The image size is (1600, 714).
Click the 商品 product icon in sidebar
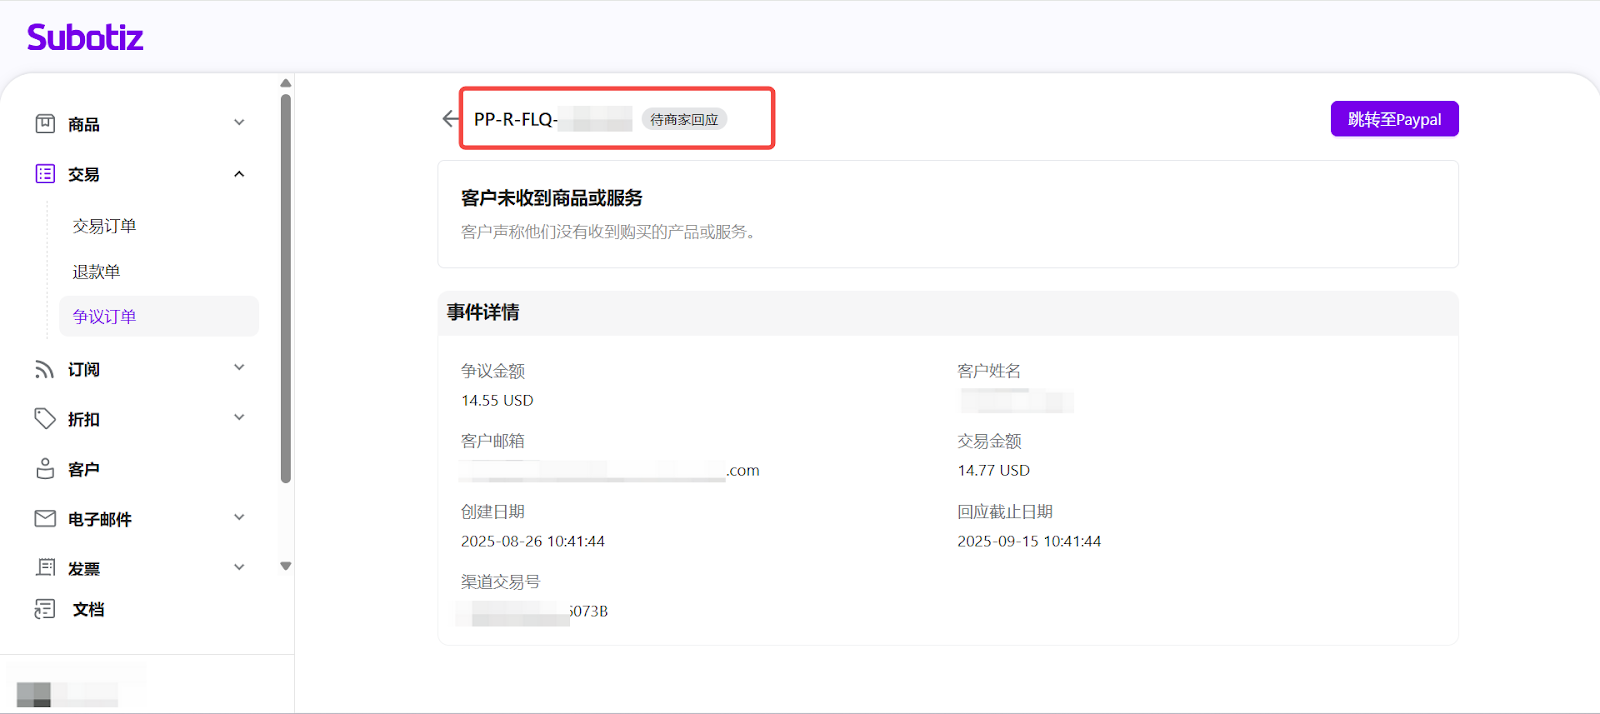(x=45, y=124)
